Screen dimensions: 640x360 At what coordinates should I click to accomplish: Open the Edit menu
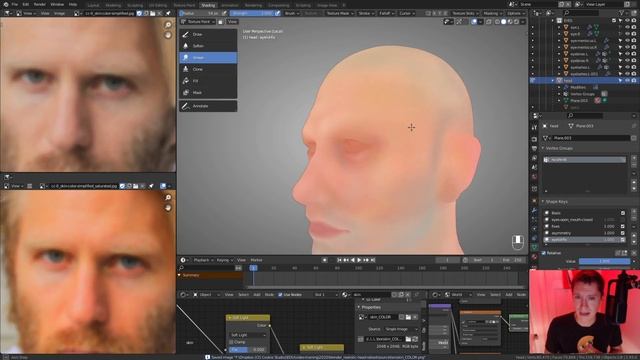(26, 4)
